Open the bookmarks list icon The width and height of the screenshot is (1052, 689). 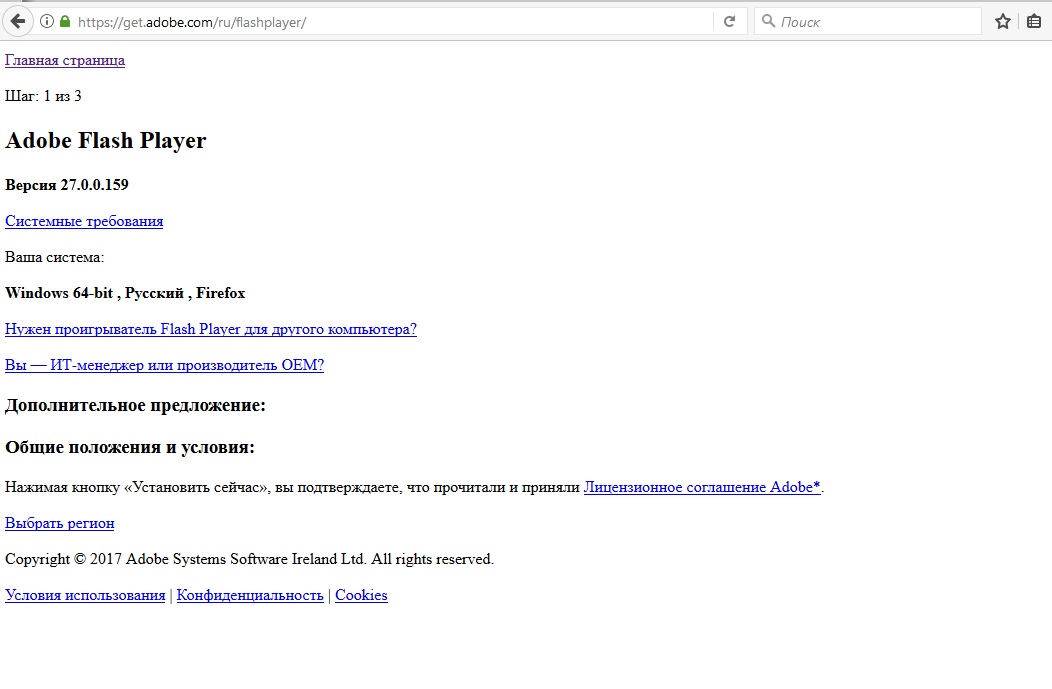point(1034,21)
